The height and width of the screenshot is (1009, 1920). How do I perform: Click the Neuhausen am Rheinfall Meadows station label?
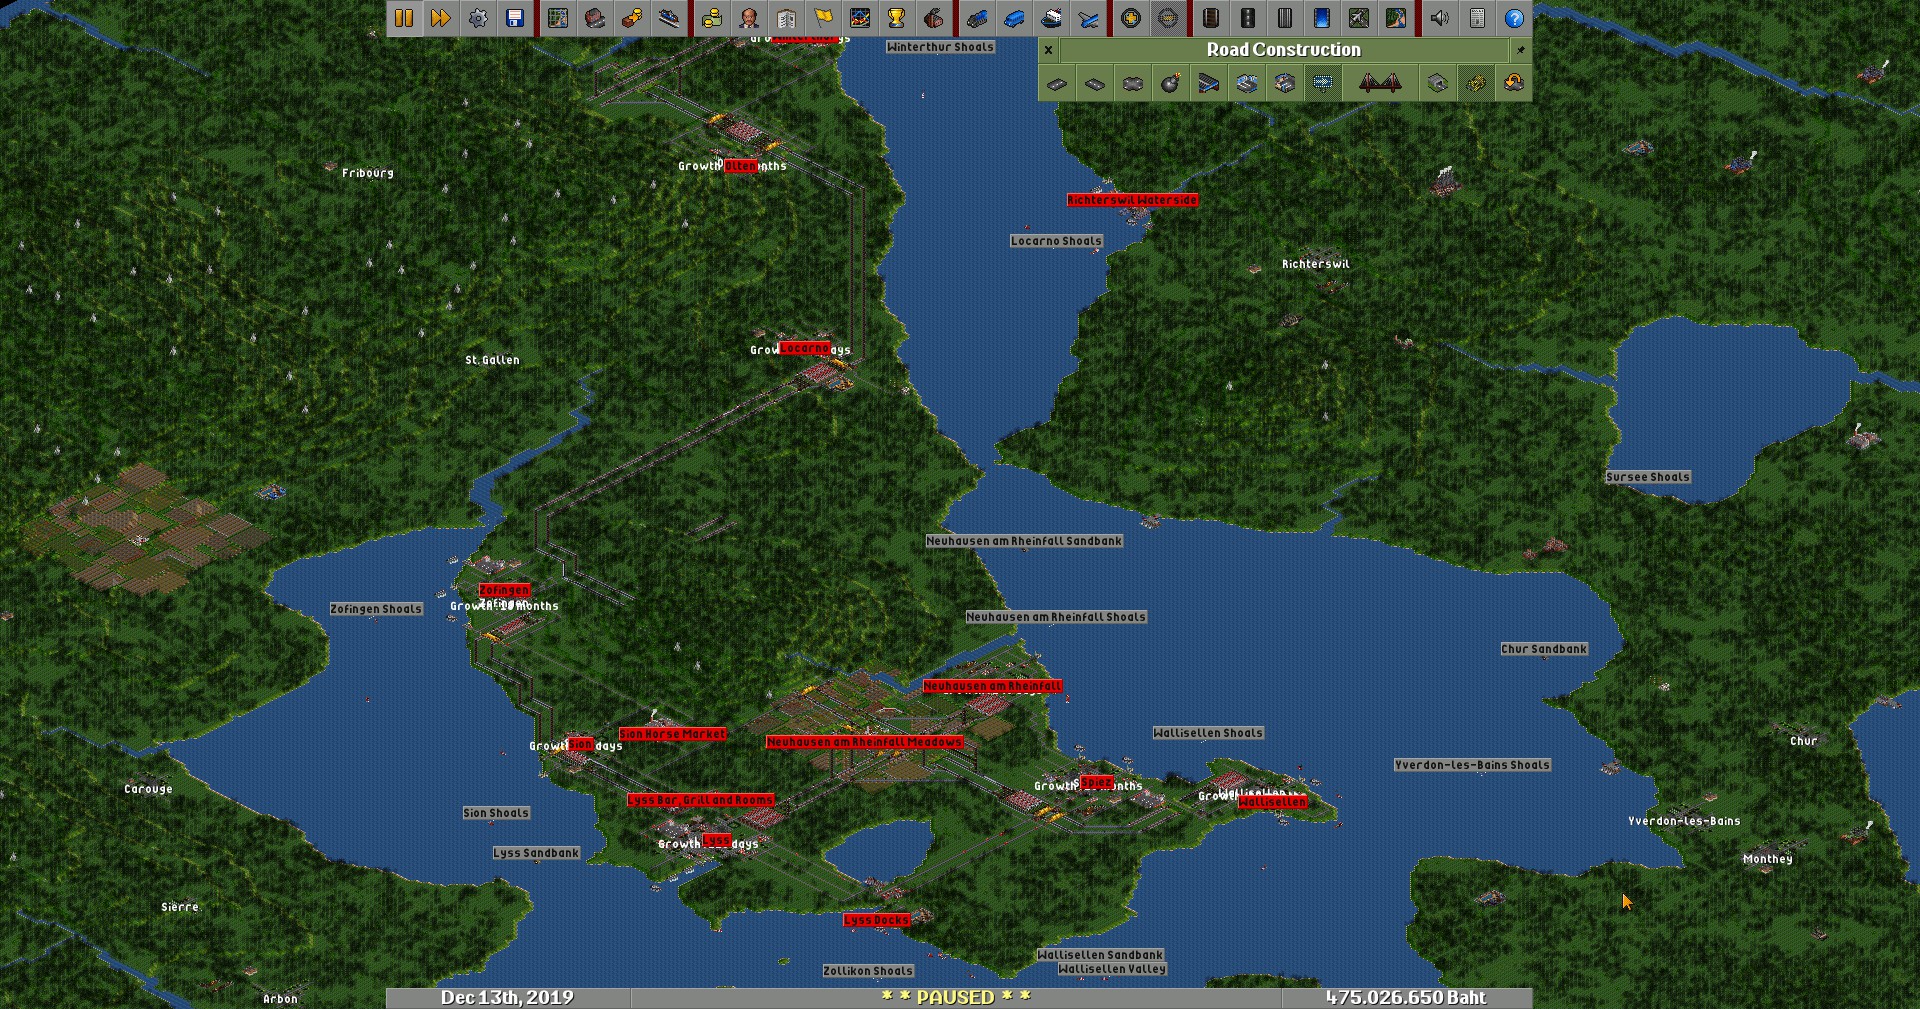click(x=864, y=742)
